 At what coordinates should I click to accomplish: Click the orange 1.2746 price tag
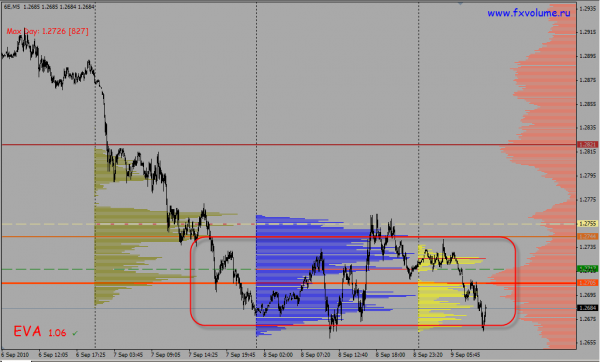pos(588,236)
